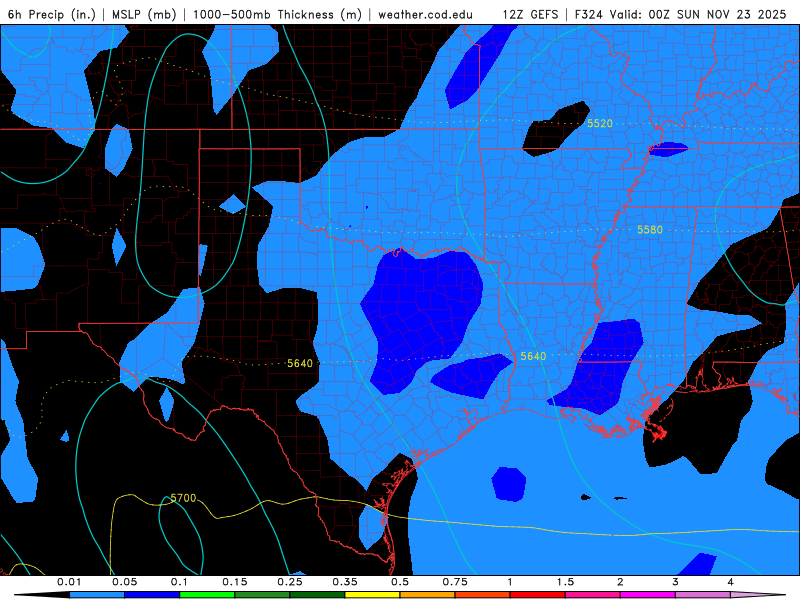The height and width of the screenshot is (600, 800).
Task: Click 'Valid: 00Z SUN NOV 23 2025' text
Action: (698, 15)
